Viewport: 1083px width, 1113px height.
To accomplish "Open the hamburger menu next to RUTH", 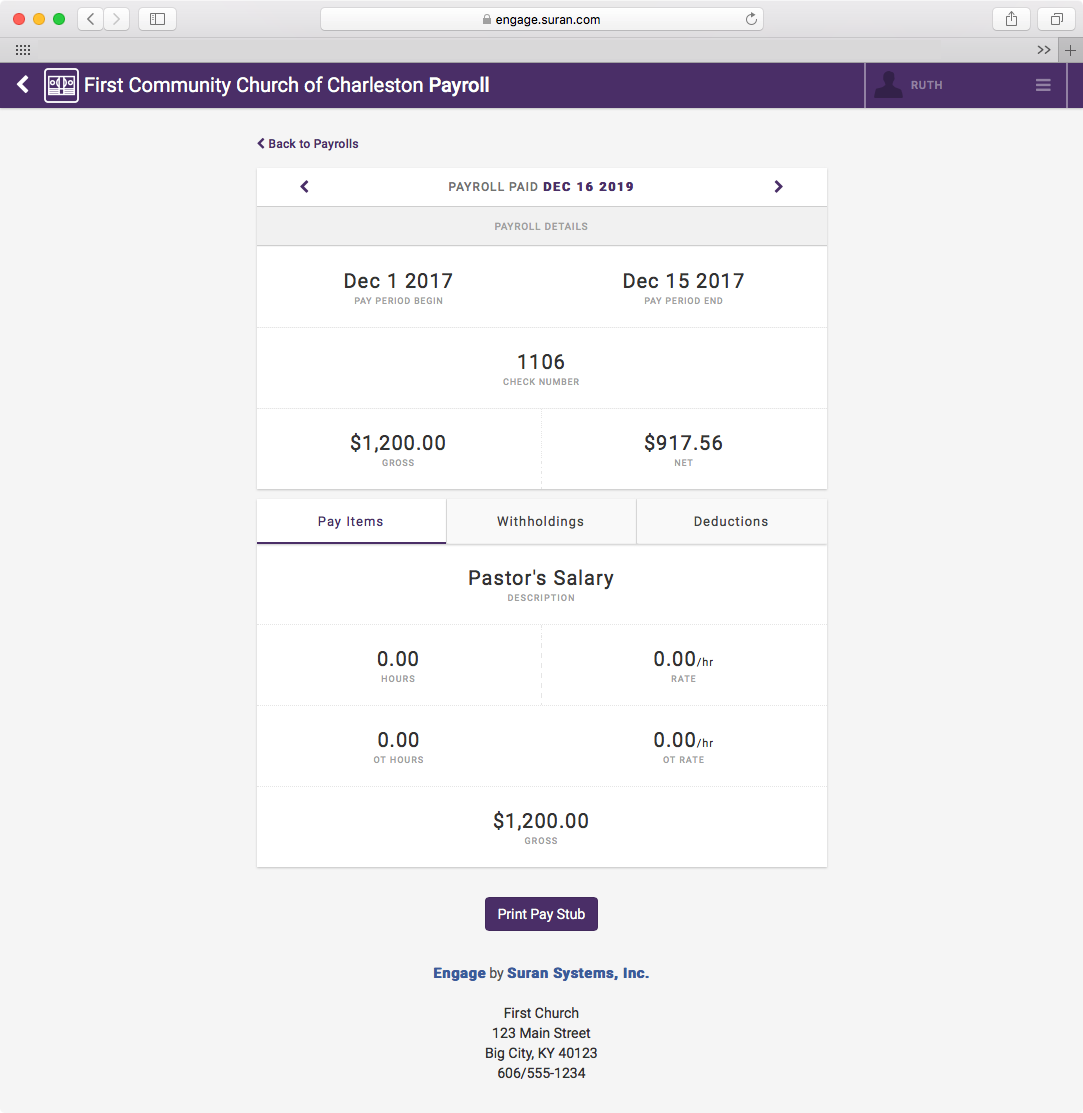I will [x=1043, y=85].
